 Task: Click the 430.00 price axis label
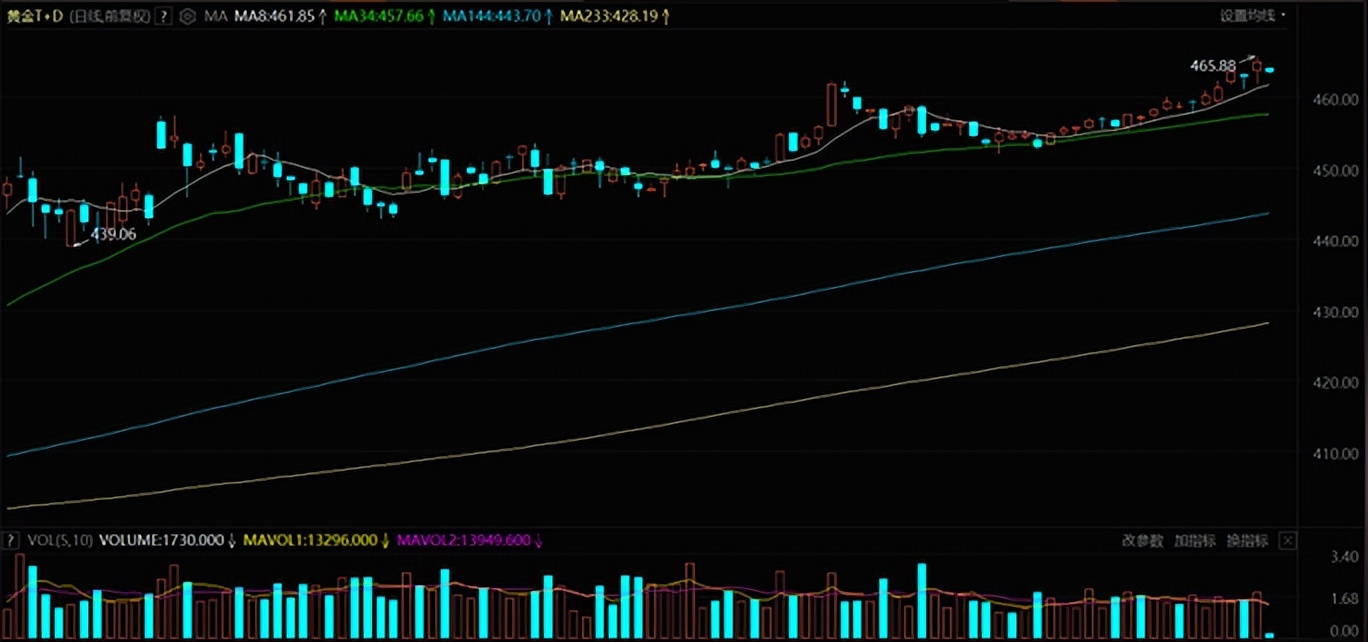click(x=1338, y=312)
